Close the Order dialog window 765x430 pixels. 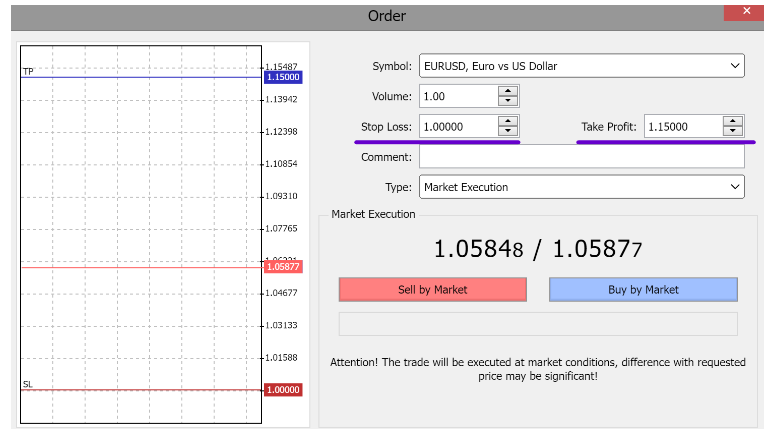tap(746, 12)
